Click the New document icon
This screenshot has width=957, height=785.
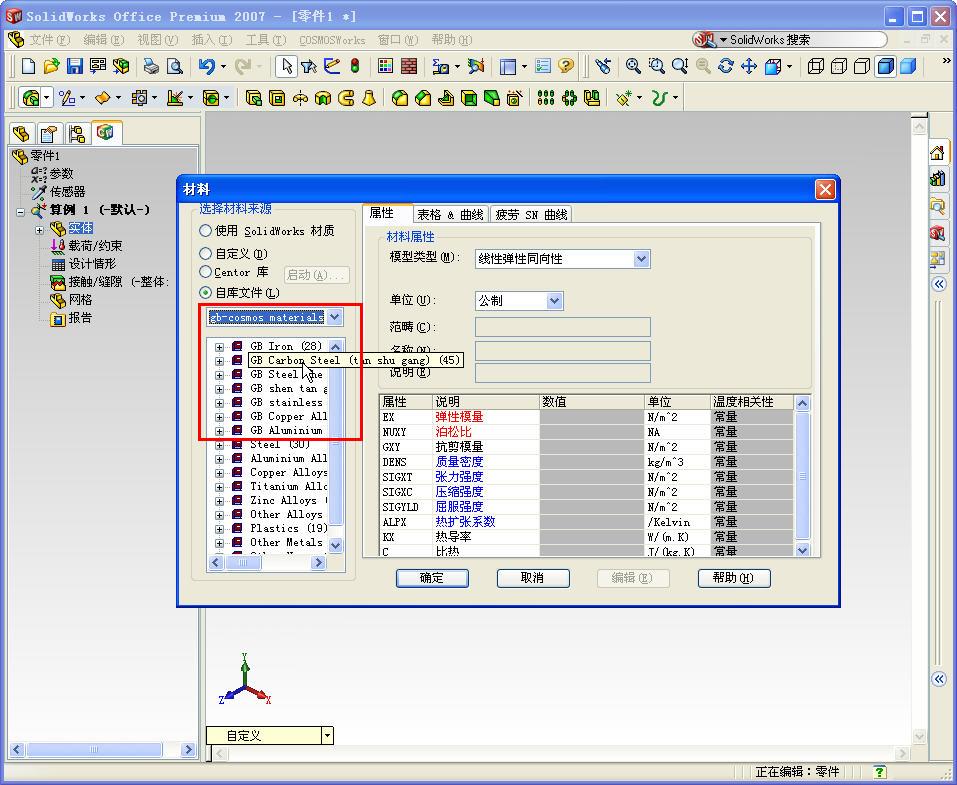pos(28,66)
